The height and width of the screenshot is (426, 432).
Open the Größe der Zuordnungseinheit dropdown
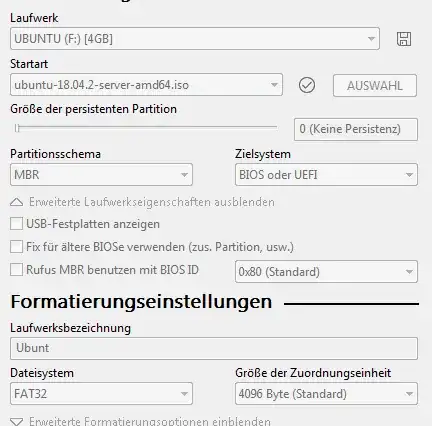click(x=326, y=394)
